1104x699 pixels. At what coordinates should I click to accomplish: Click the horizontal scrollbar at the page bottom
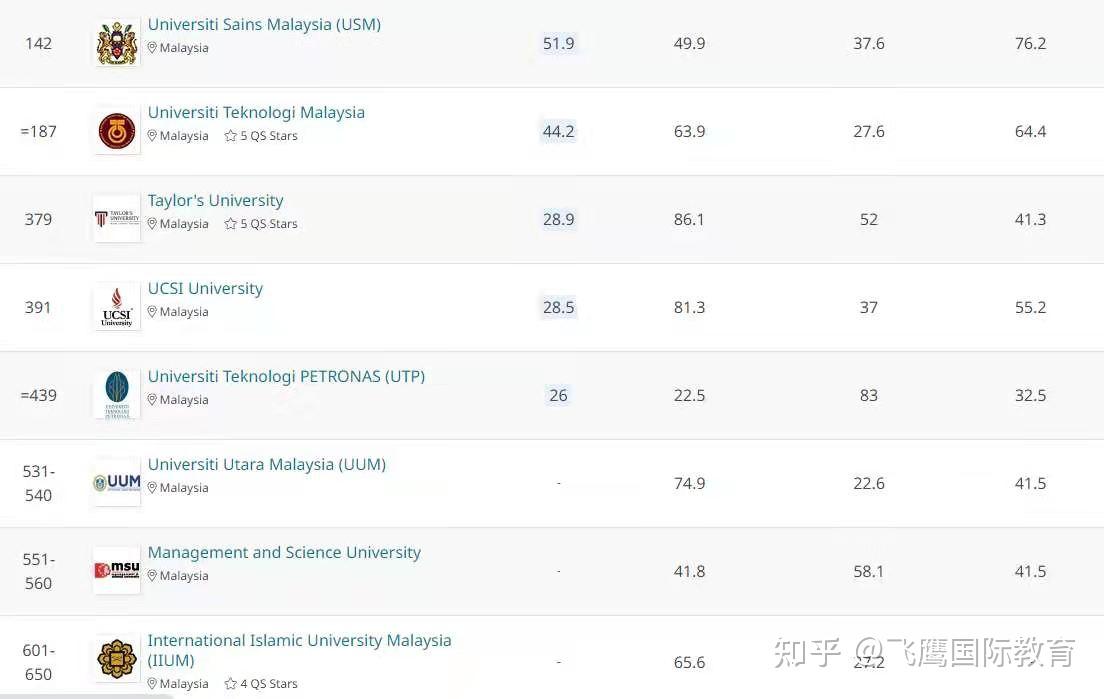[x=86, y=696]
